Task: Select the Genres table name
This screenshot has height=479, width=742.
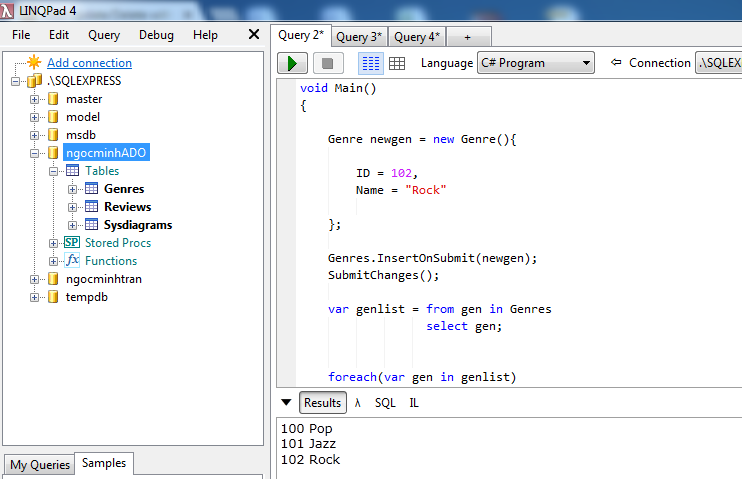Action: click(124, 188)
